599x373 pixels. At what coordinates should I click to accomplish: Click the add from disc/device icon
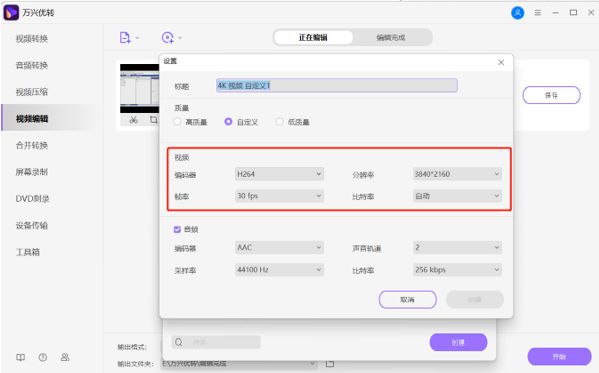point(167,37)
